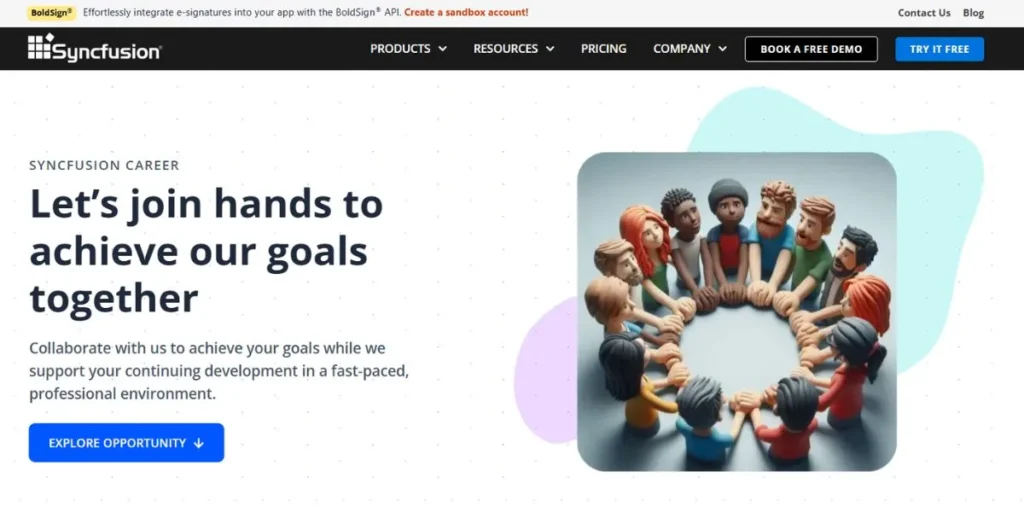
Task: Click the Try It Free button
Action: [939, 49]
